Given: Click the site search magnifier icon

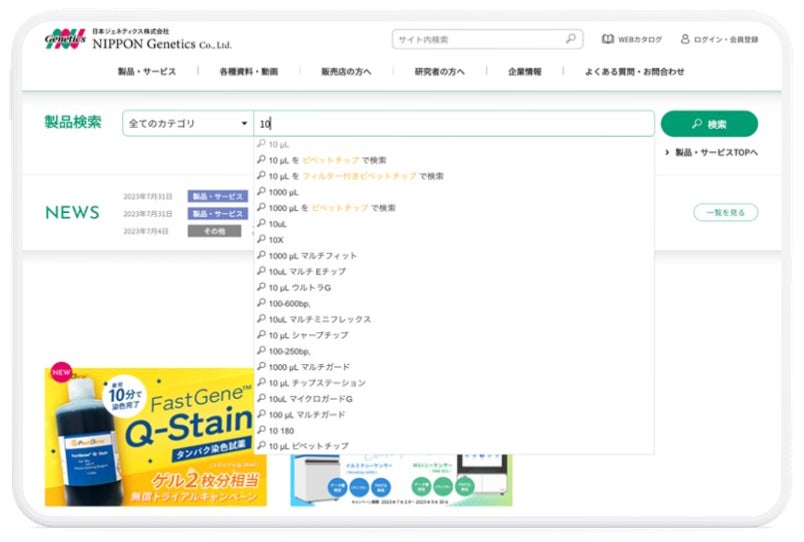Looking at the screenshot, I should [571, 38].
